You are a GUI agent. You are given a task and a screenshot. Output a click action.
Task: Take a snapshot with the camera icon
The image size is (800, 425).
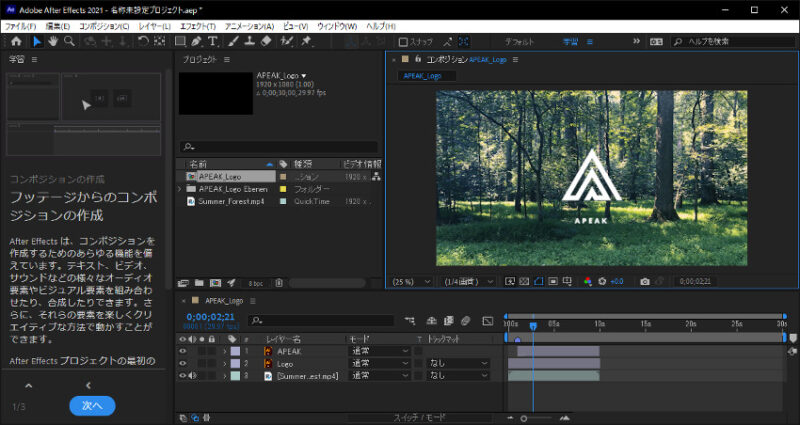click(645, 282)
